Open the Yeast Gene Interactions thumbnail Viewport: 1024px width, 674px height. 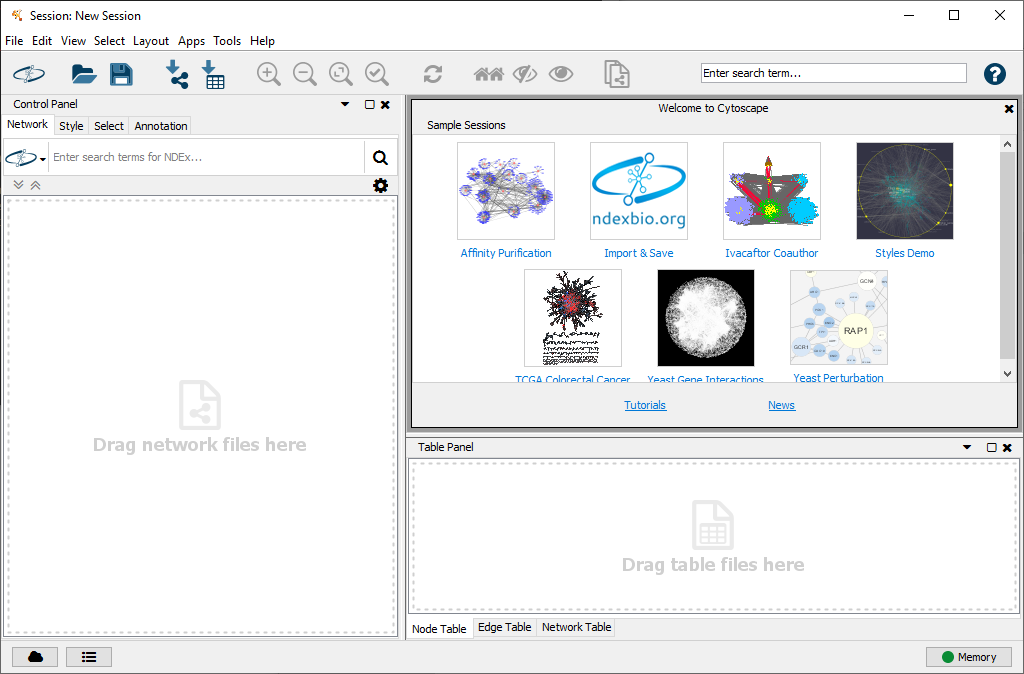click(705, 318)
